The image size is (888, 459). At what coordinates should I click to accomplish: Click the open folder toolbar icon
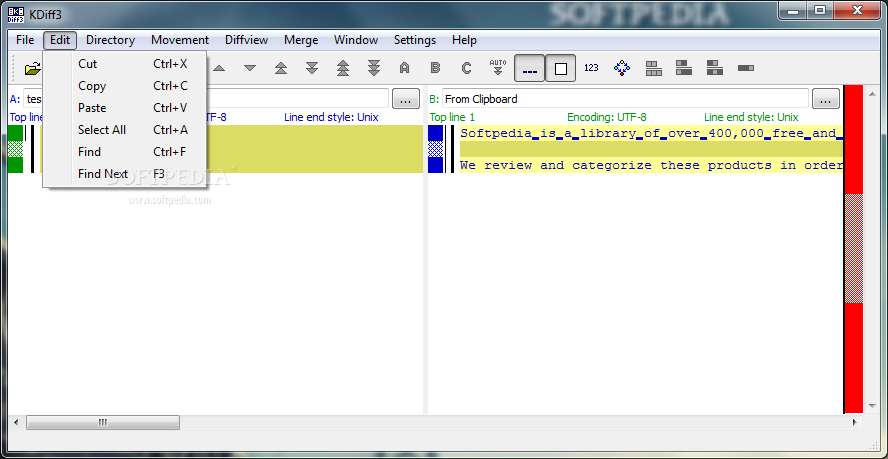(x=33, y=69)
